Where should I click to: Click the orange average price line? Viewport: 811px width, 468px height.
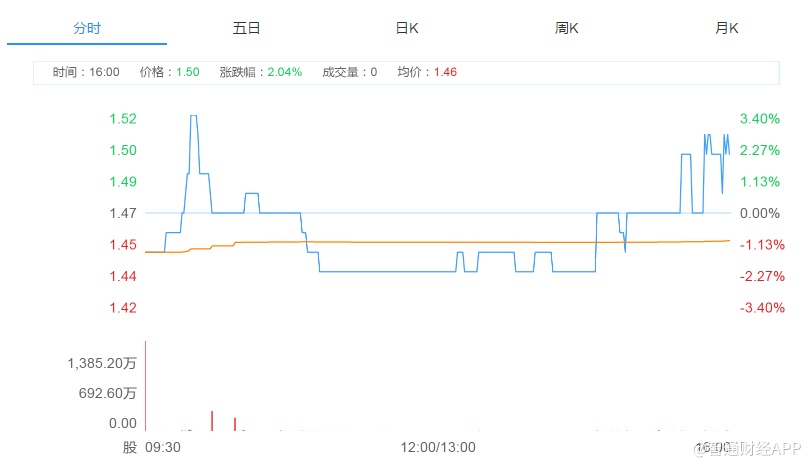coord(450,242)
